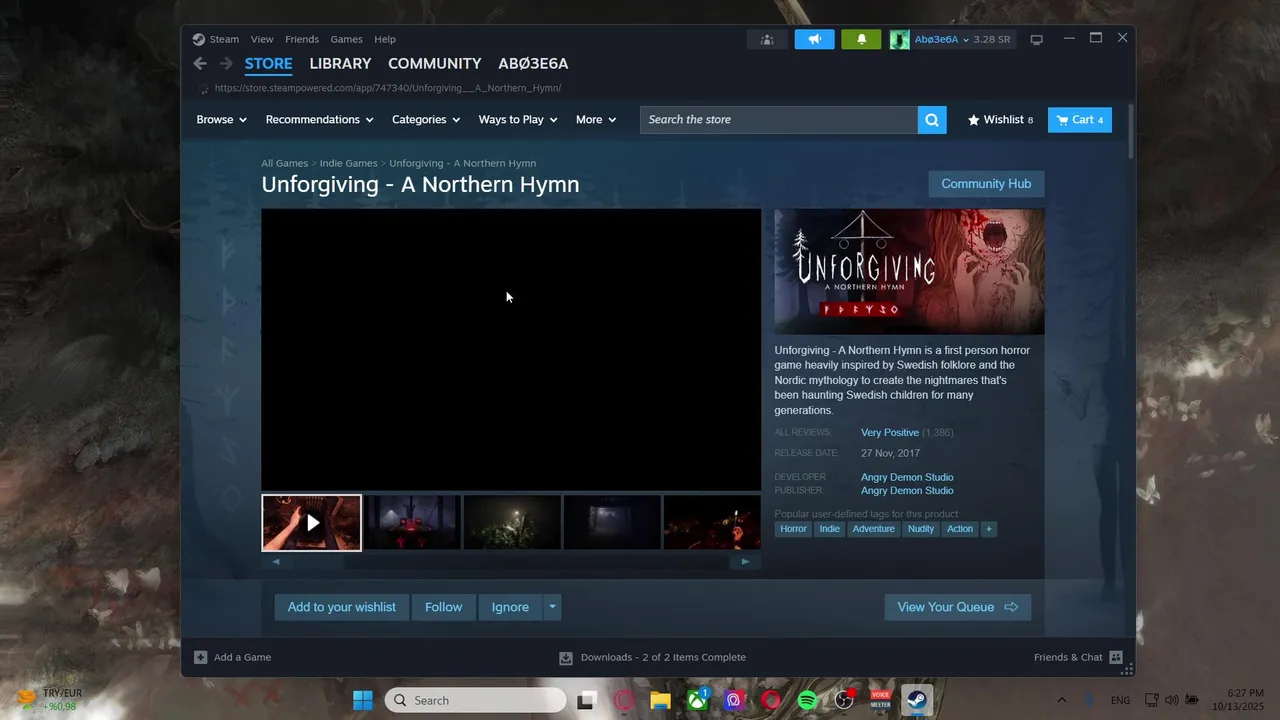Viewport: 1280px width, 720px height.
Task: Open the family sharing icon button
Action: tap(767, 39)
